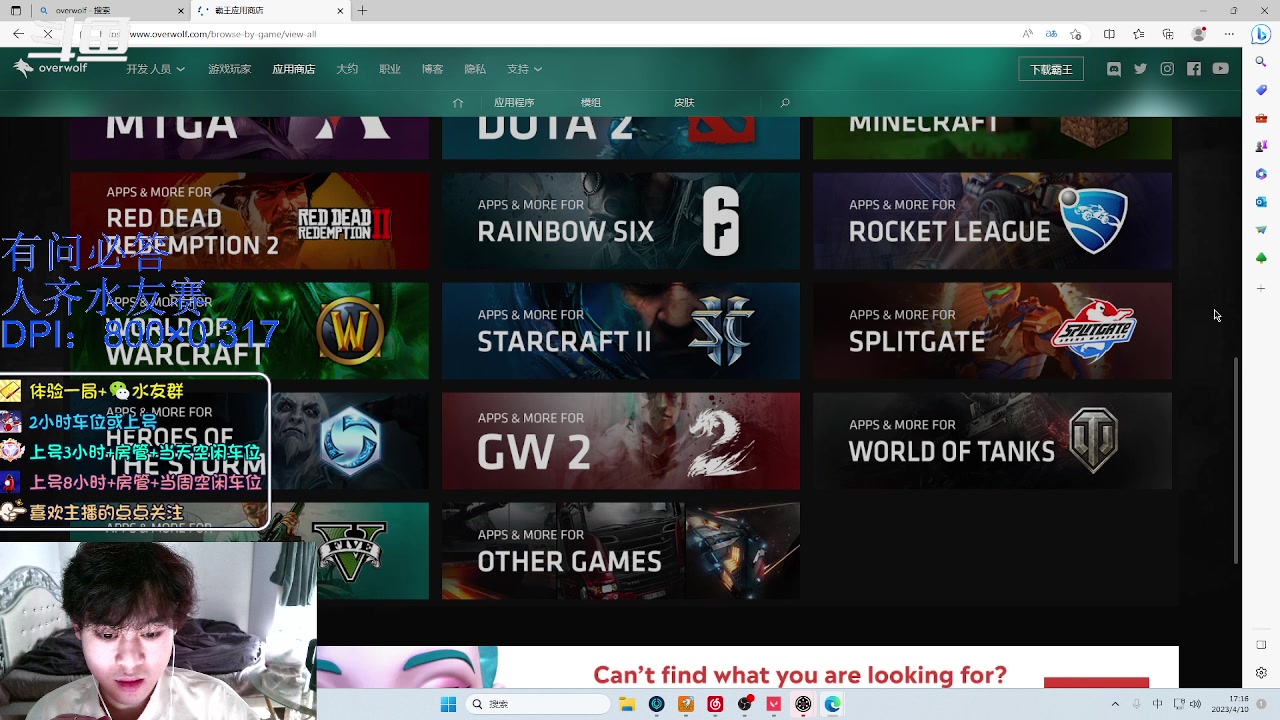Open Splitgate game card

coord(992,331)
